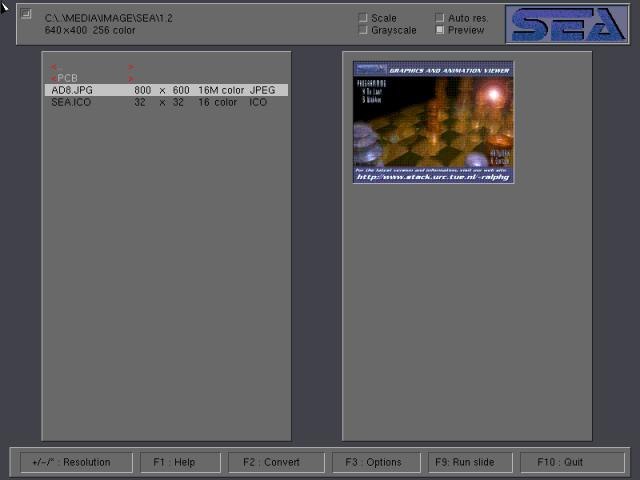
Task: Click the +/-/* Resolution button
Action: 76,462
